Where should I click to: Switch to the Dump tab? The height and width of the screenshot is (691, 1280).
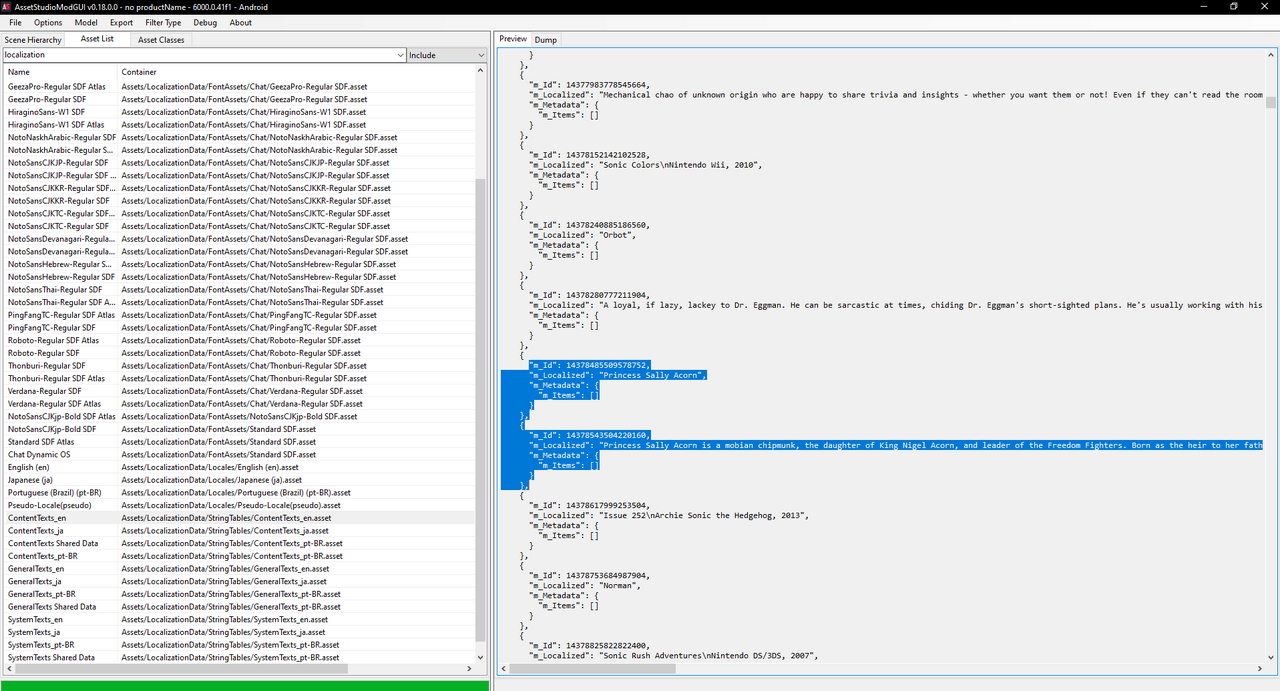click(x=545, y=40)
